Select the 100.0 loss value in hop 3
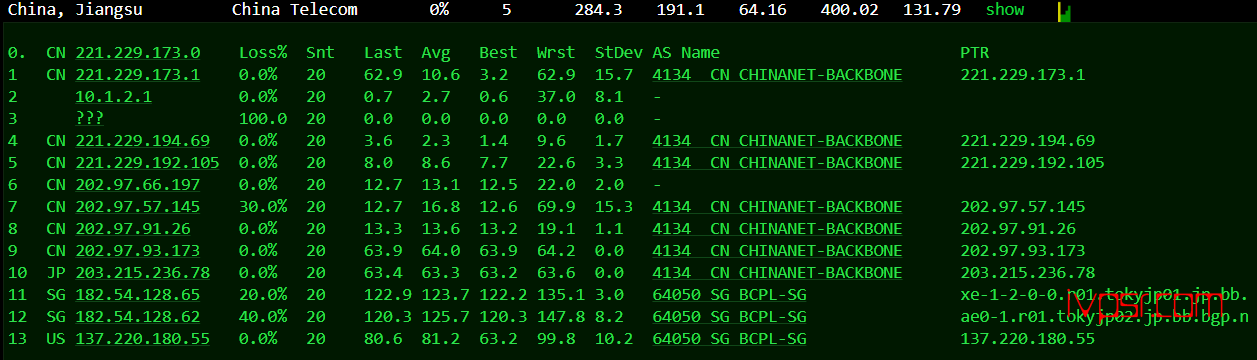This screenshot has height=360, width=1257. (263, 118)
